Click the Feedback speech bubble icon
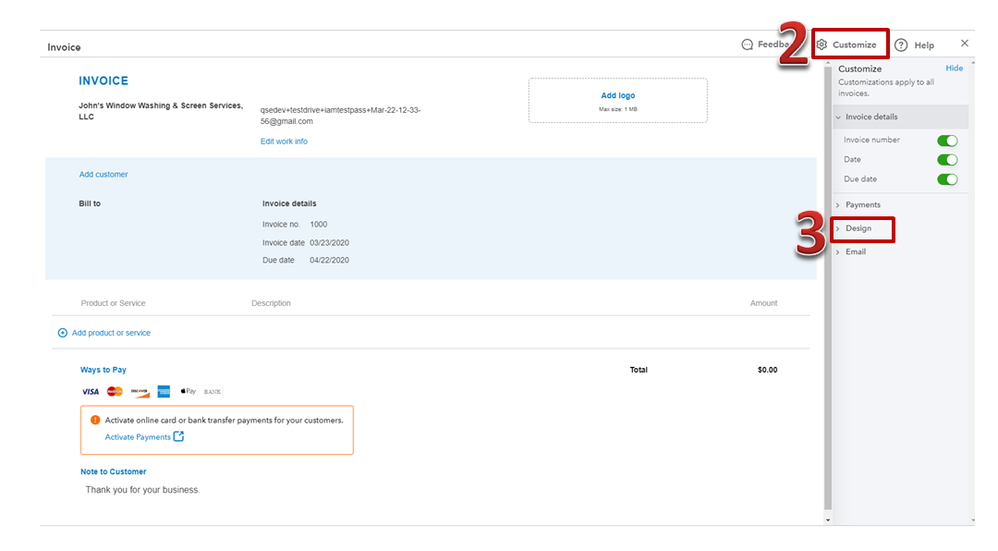998x551 pixels. point(747,45)
